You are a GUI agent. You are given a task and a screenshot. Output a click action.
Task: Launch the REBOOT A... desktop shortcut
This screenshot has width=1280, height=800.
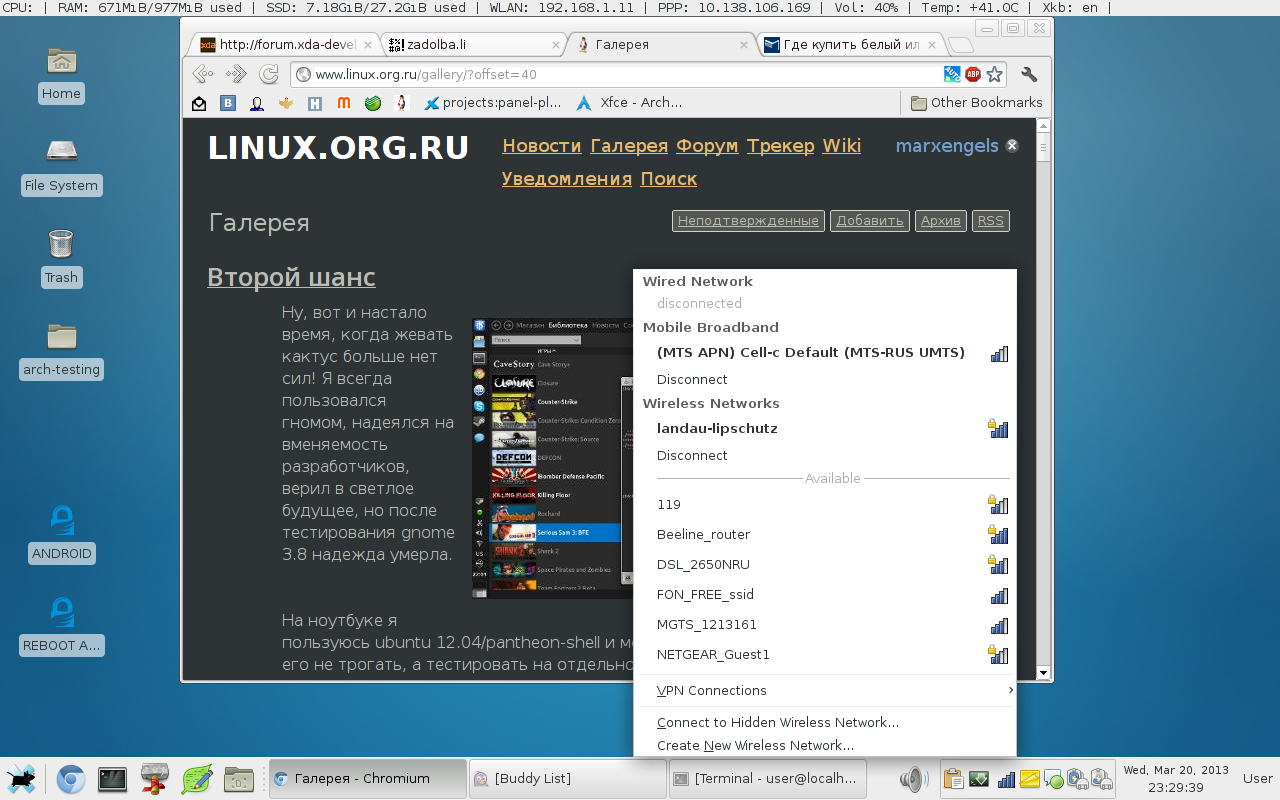tap(61, 627)
